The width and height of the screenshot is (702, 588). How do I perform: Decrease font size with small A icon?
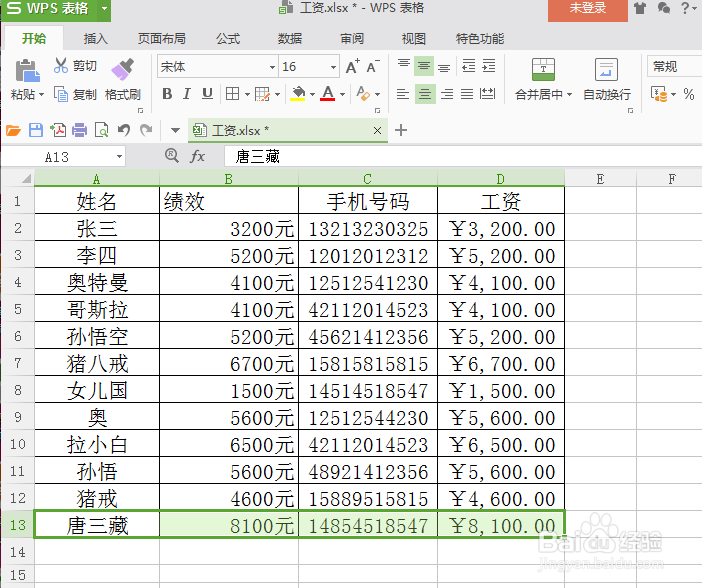(372, 67)
